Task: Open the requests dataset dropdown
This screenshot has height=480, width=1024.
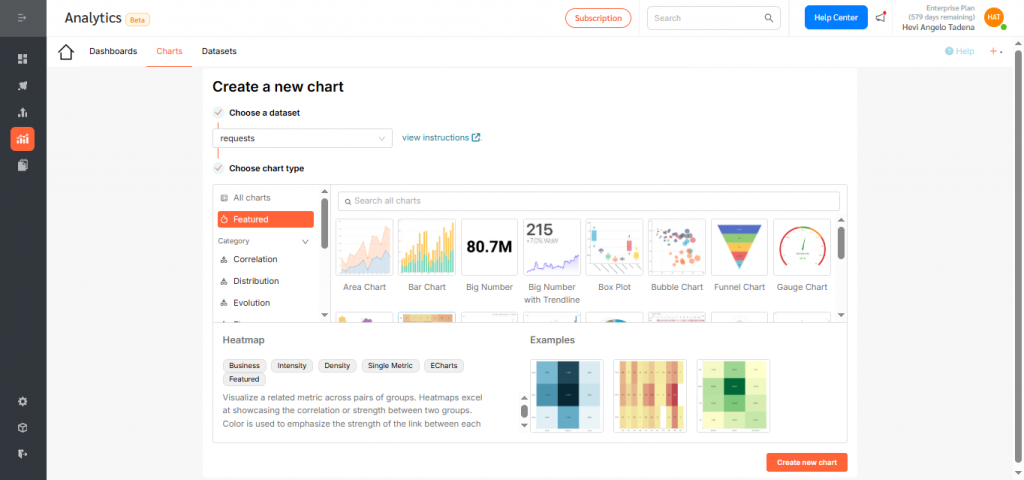Action: point(302,138)
